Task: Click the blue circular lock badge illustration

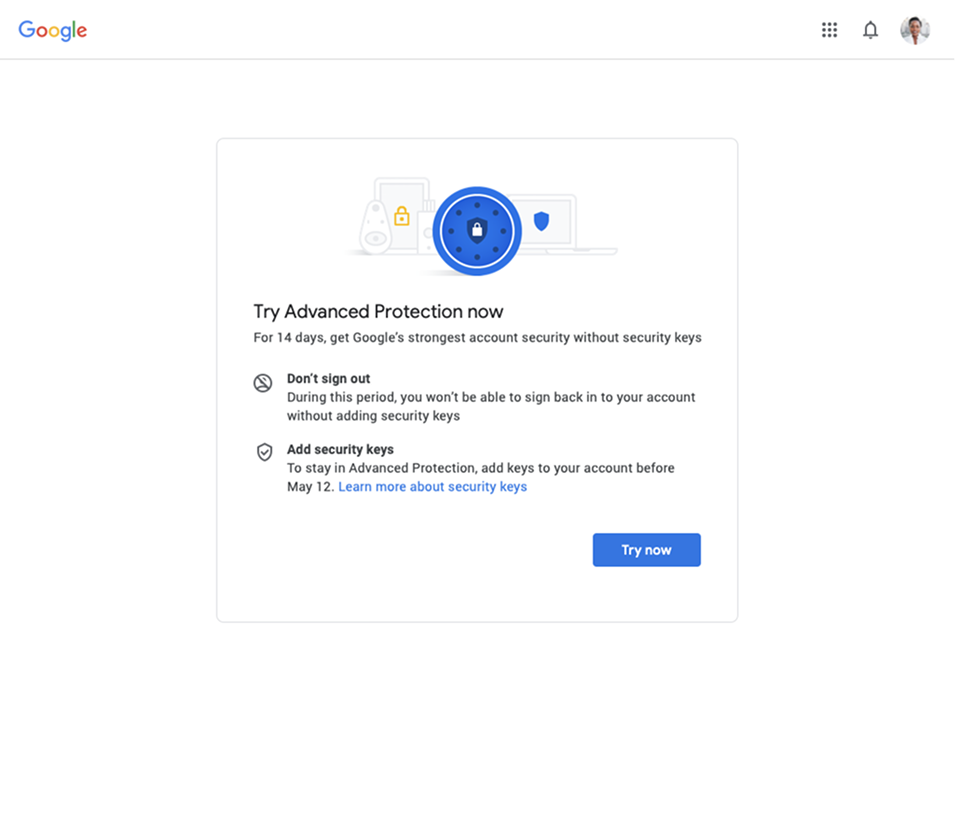Action: pyautogui.click(x=476, y=229)
